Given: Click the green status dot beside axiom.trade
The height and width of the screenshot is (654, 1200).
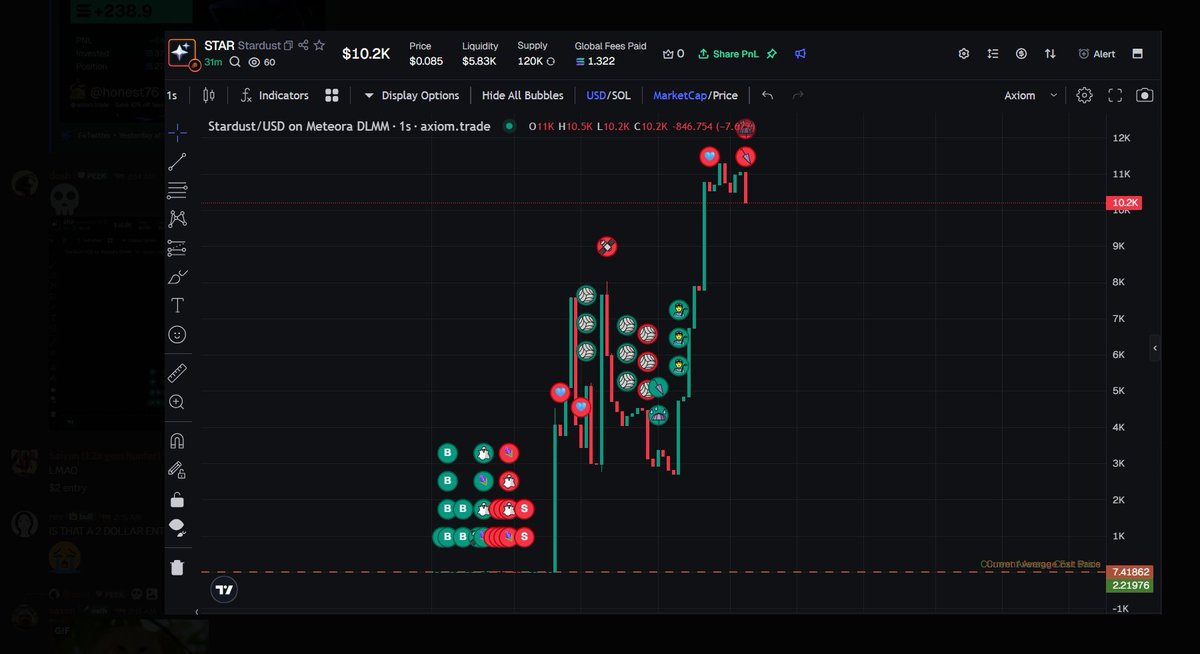Looking at the screenshot, I should [x=509, y=126].
